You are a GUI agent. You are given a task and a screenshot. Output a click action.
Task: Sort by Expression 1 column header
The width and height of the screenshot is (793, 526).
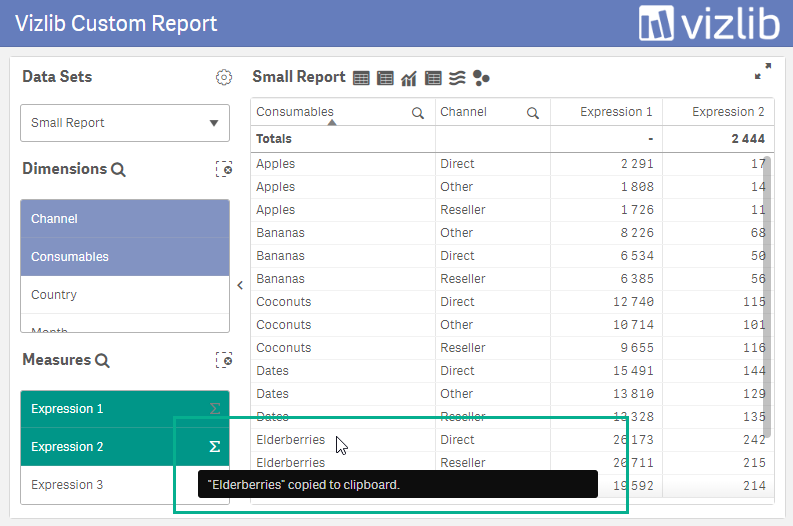[616, 112]
